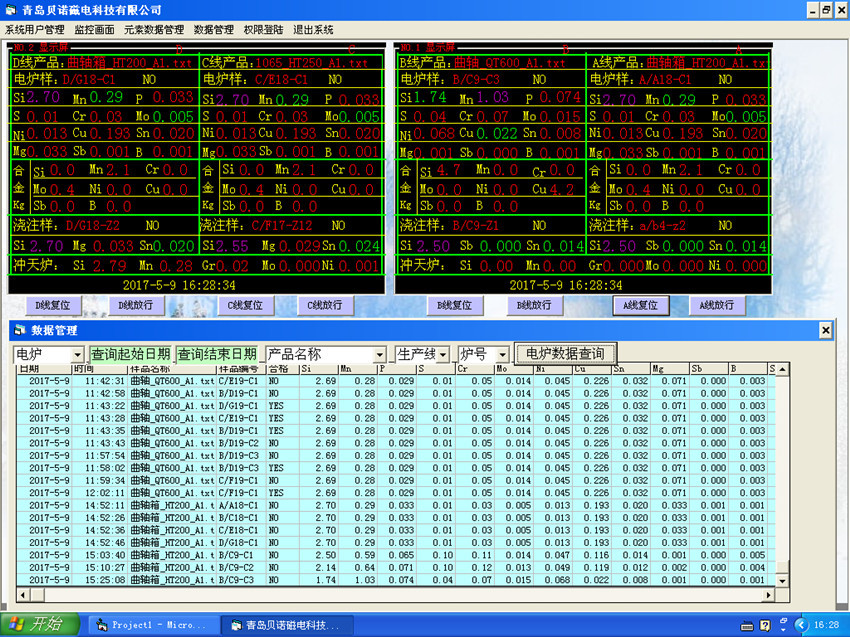
Task: Open the 监控画面 menu
Action: point(94,30)
